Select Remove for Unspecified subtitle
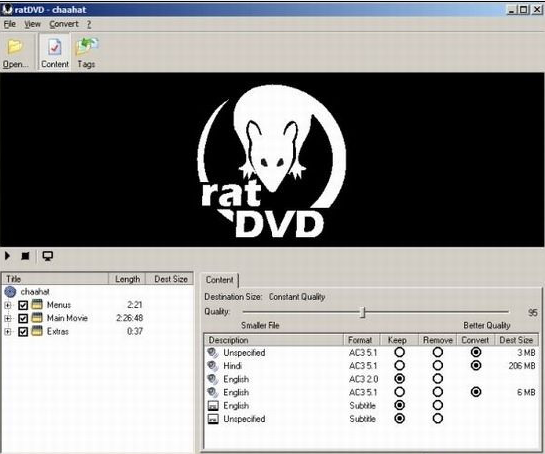Viewport: 545px width, 454px height. coord(438,418)
